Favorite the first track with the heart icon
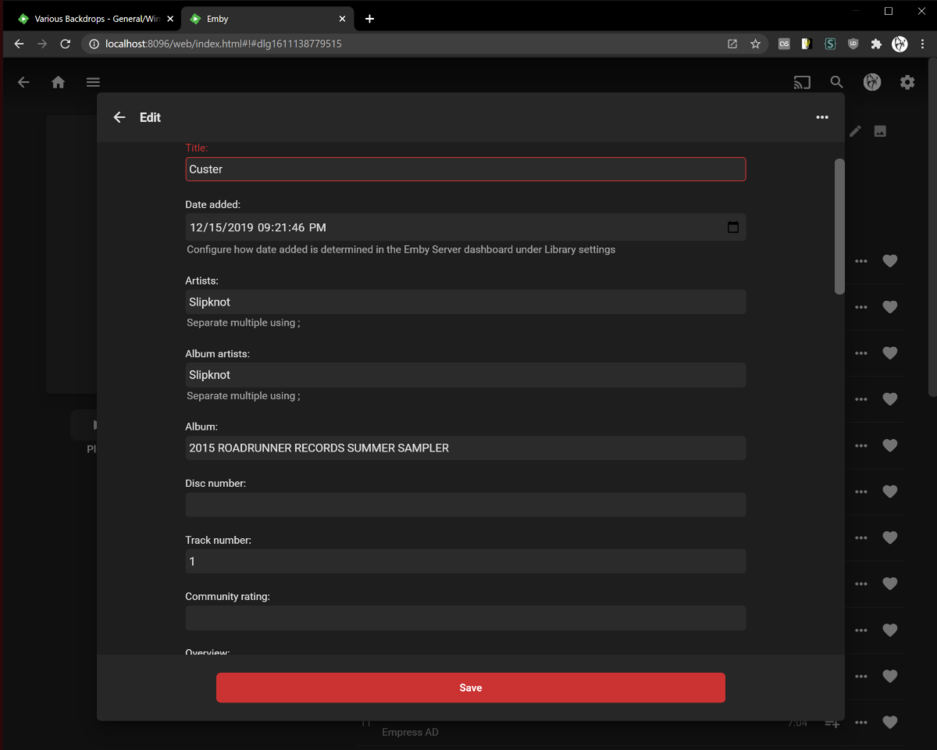This screenshot has width=937, height=750. pos(890,261)
